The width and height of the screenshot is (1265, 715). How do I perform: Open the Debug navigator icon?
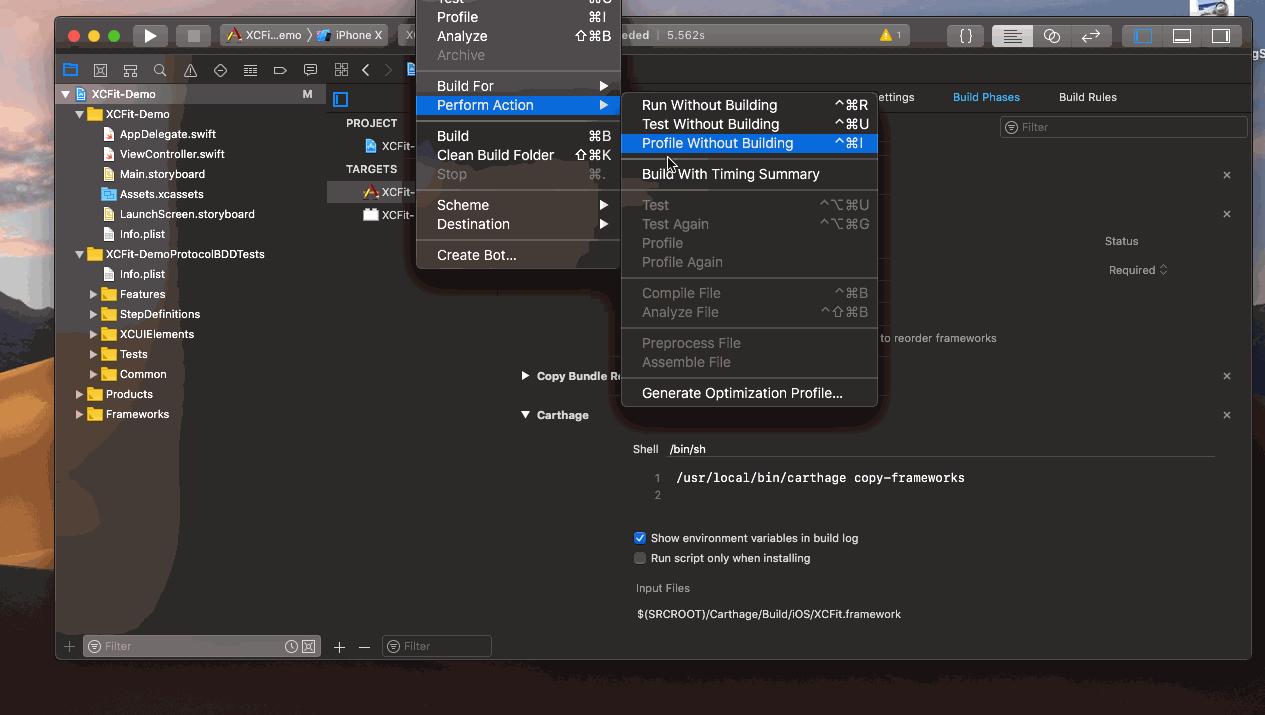click(x=250, y=70)
